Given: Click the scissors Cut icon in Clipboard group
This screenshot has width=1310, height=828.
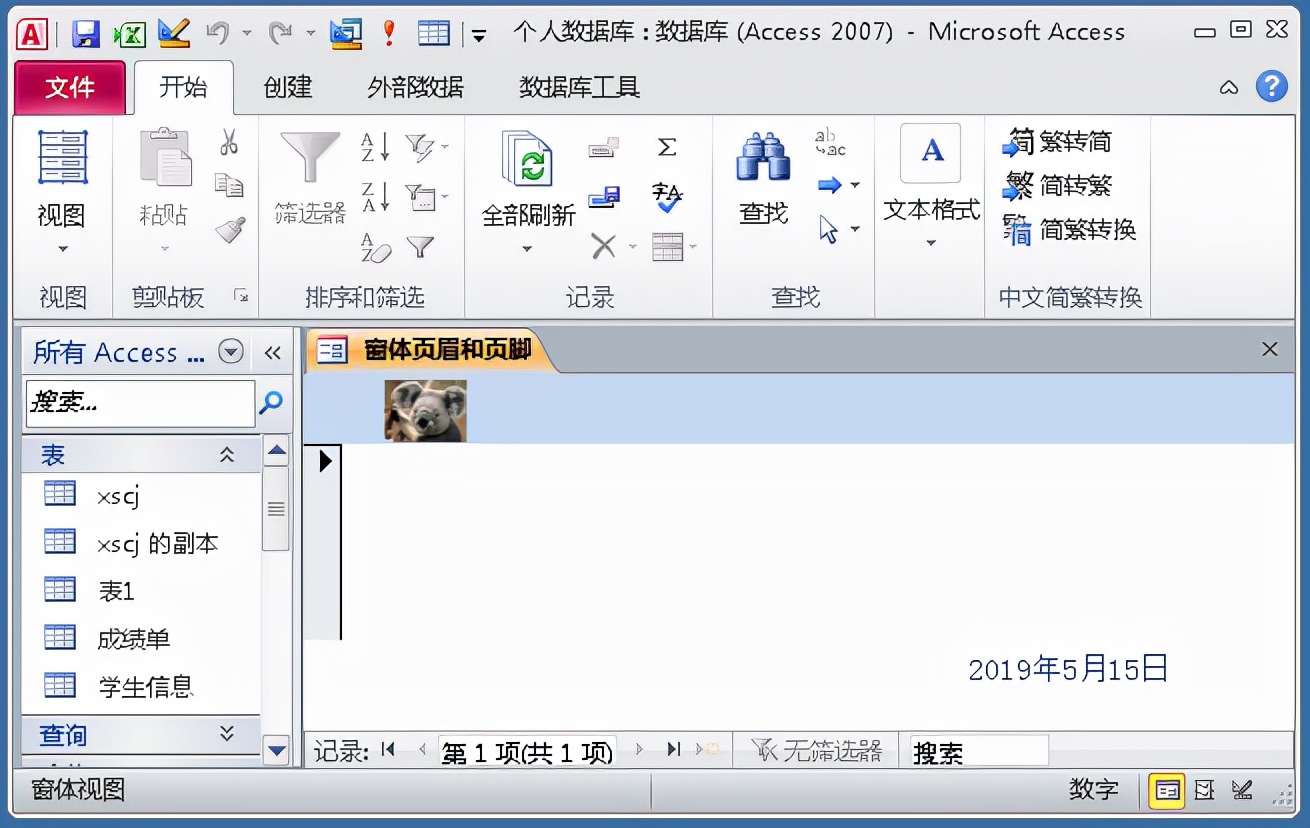Looking at the screenshot, I should click(x=228, y=140).
